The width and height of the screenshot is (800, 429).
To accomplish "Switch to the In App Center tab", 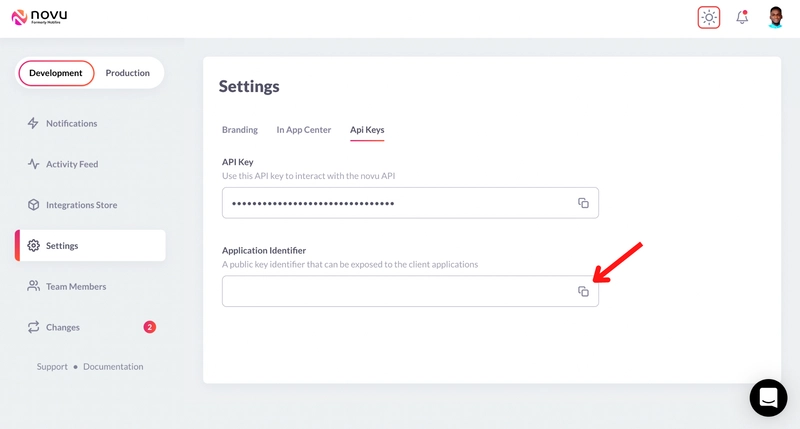I will click(304, 130).
